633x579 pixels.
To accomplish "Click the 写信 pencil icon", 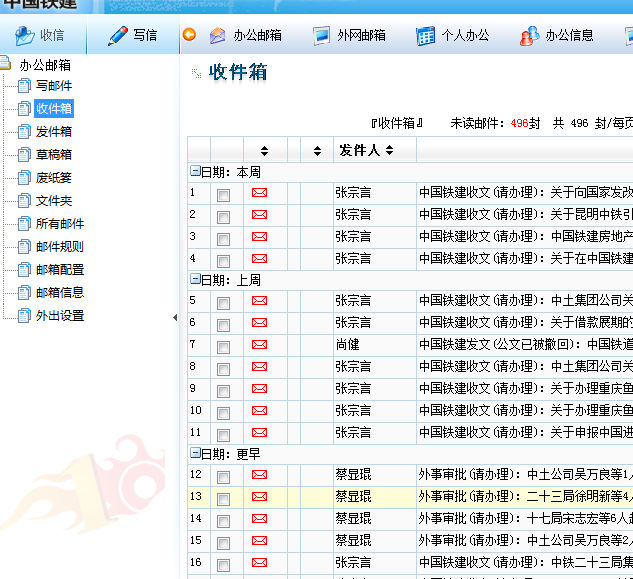I will tap(118, 36).
